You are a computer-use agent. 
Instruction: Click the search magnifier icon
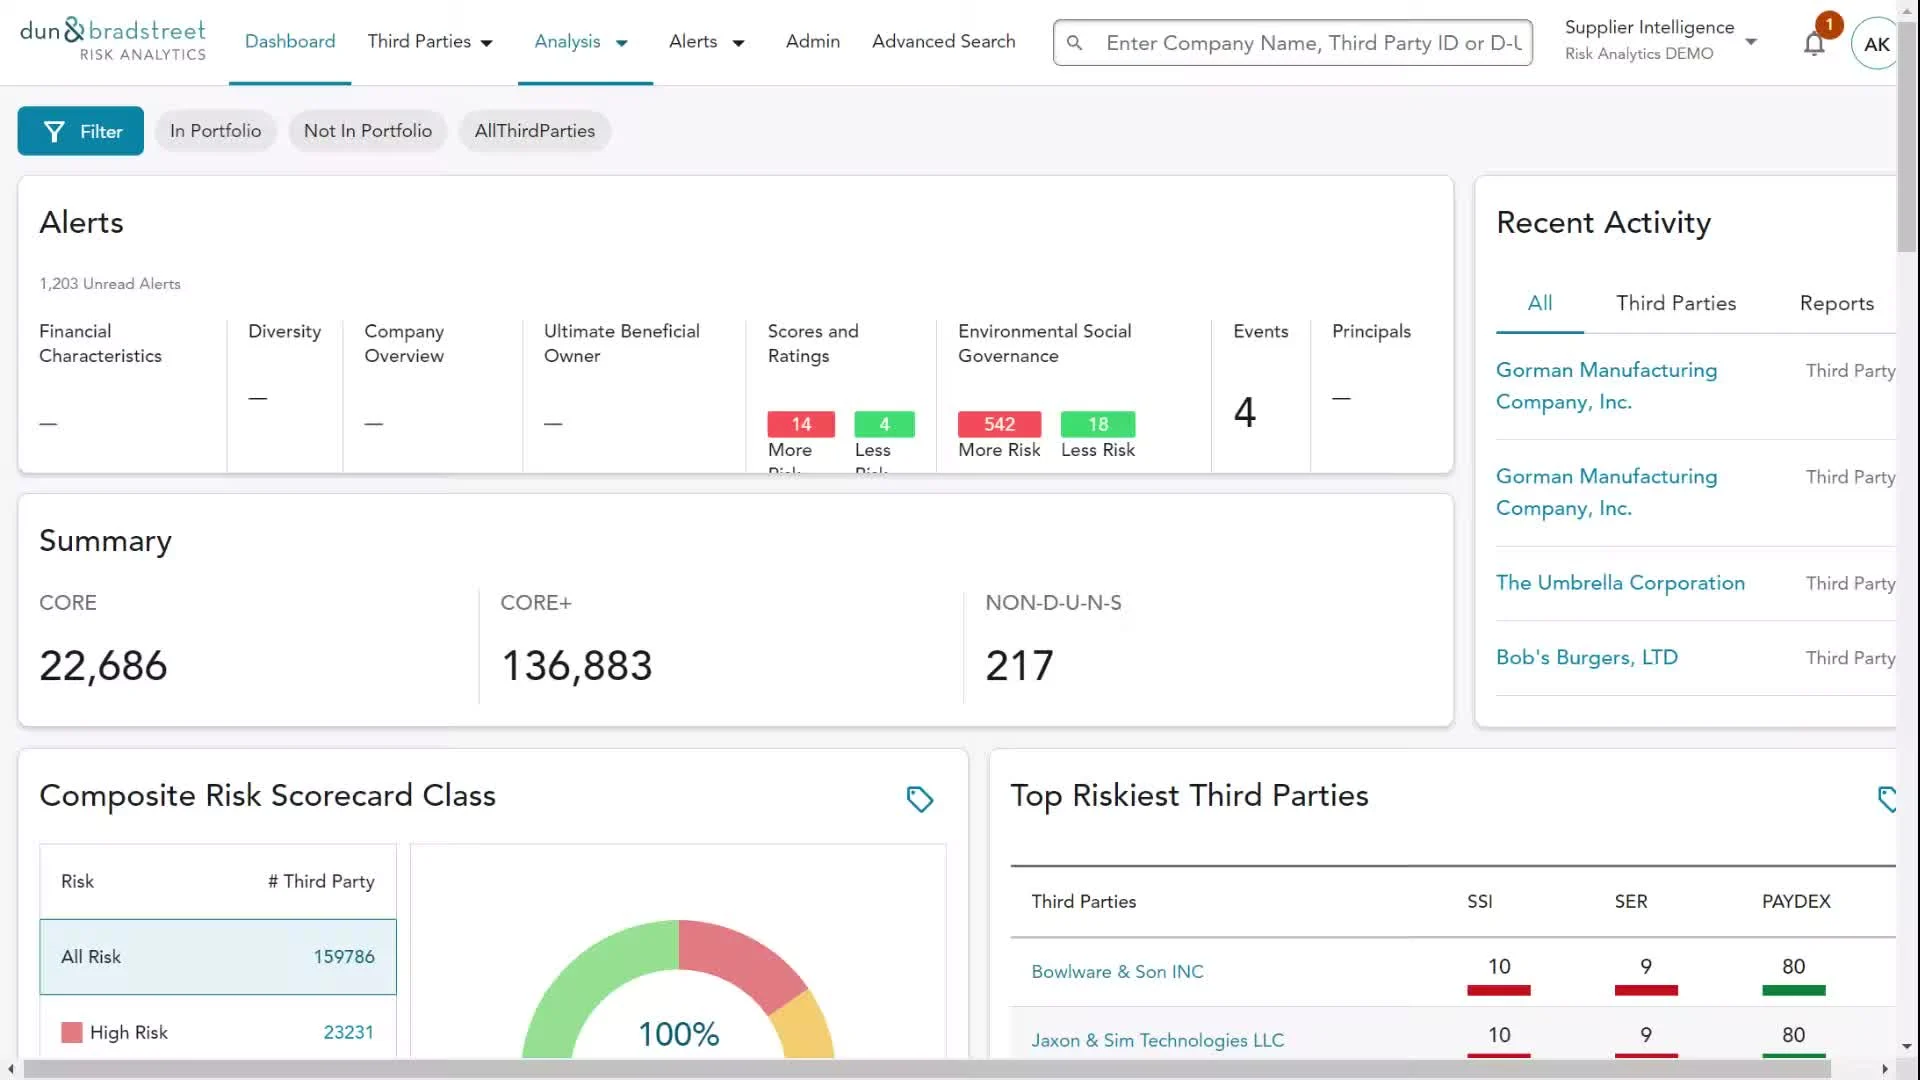click(1075, 43)
